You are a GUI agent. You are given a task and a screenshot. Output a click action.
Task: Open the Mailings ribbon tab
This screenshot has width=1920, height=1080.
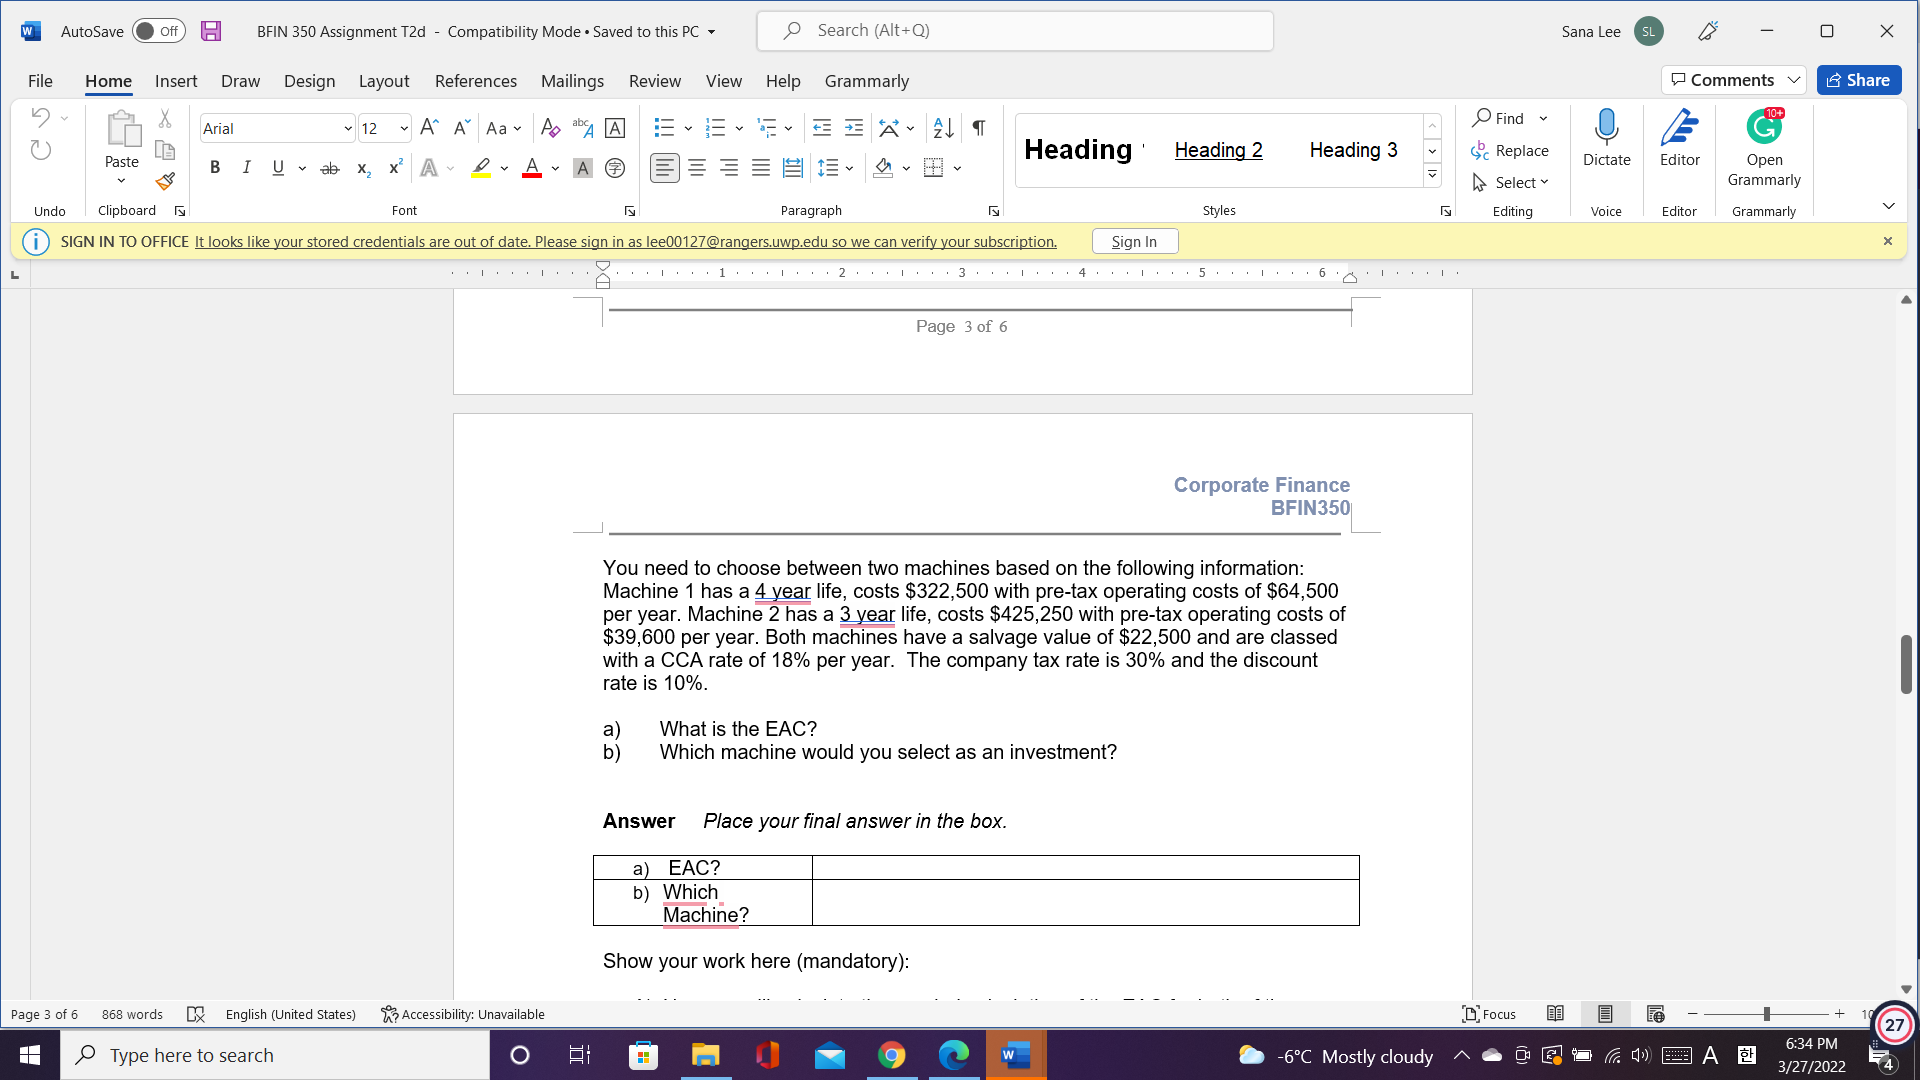pos(573,81)
